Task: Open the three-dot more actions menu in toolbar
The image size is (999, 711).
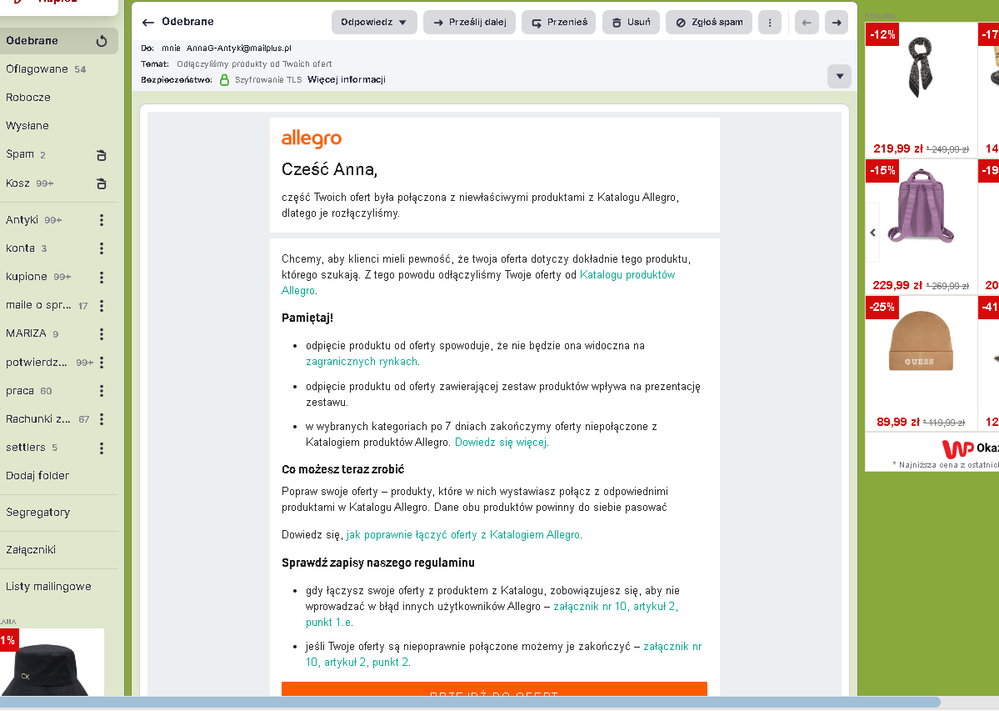Action: pos(769,22)
